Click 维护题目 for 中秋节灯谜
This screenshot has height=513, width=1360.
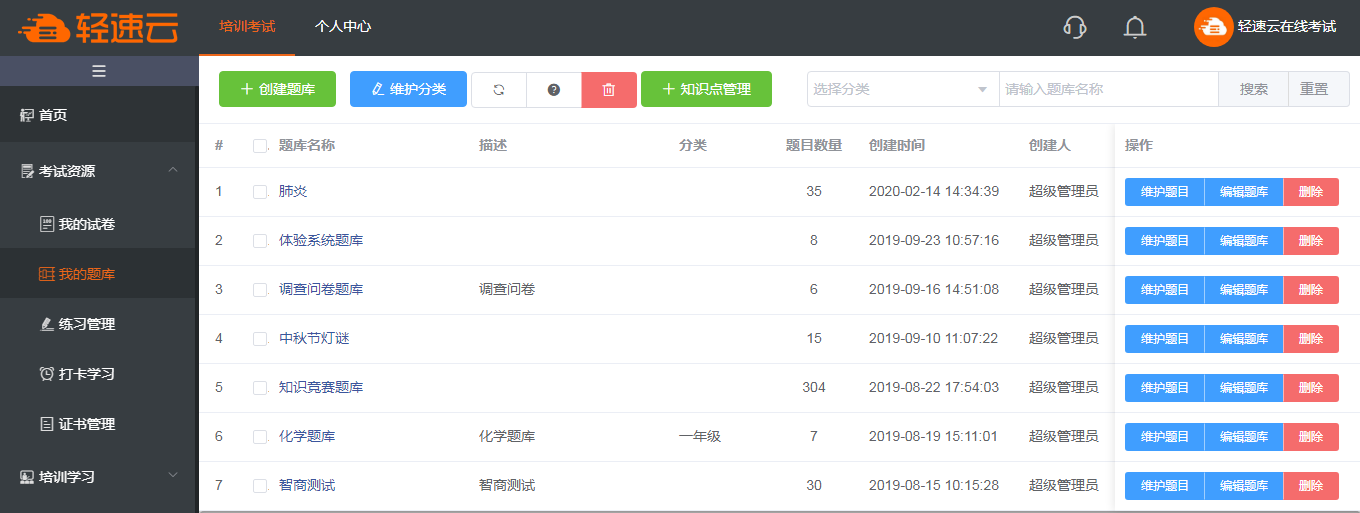pyautogui.click(x=1165, y=339)
